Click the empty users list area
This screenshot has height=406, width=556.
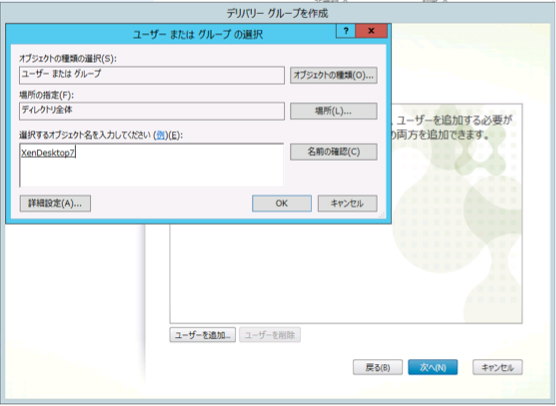tap(346, 273)
